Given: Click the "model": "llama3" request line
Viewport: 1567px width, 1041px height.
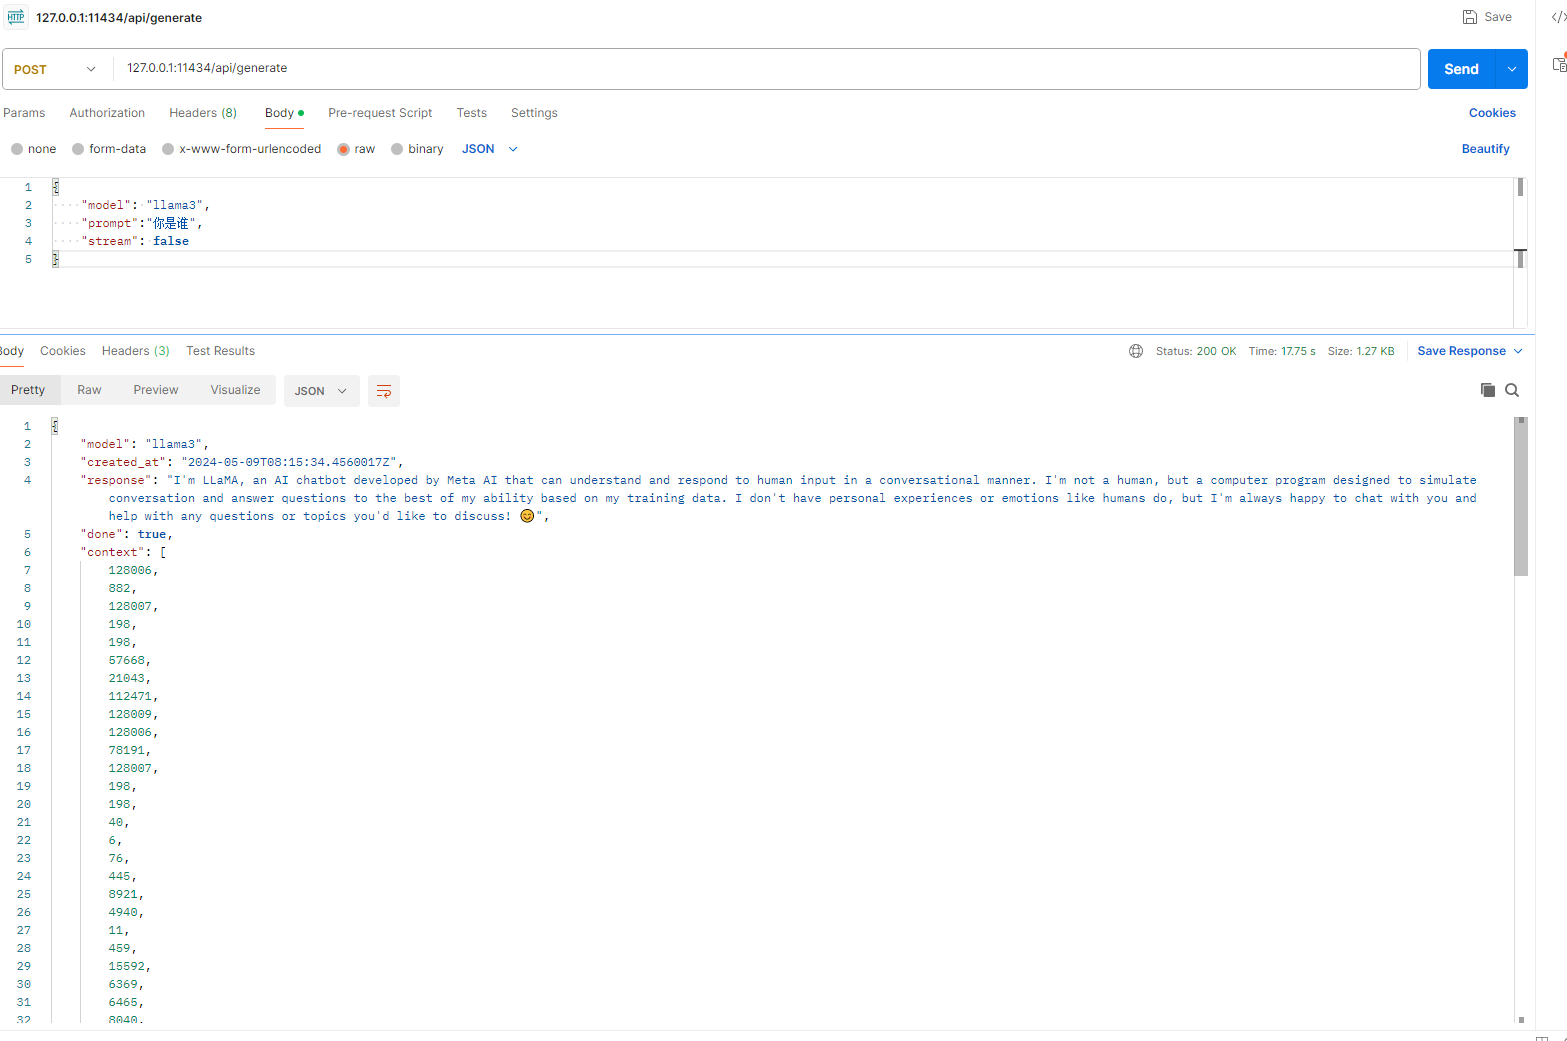Looking at the screenshot, I should click(x=146, y=205).
